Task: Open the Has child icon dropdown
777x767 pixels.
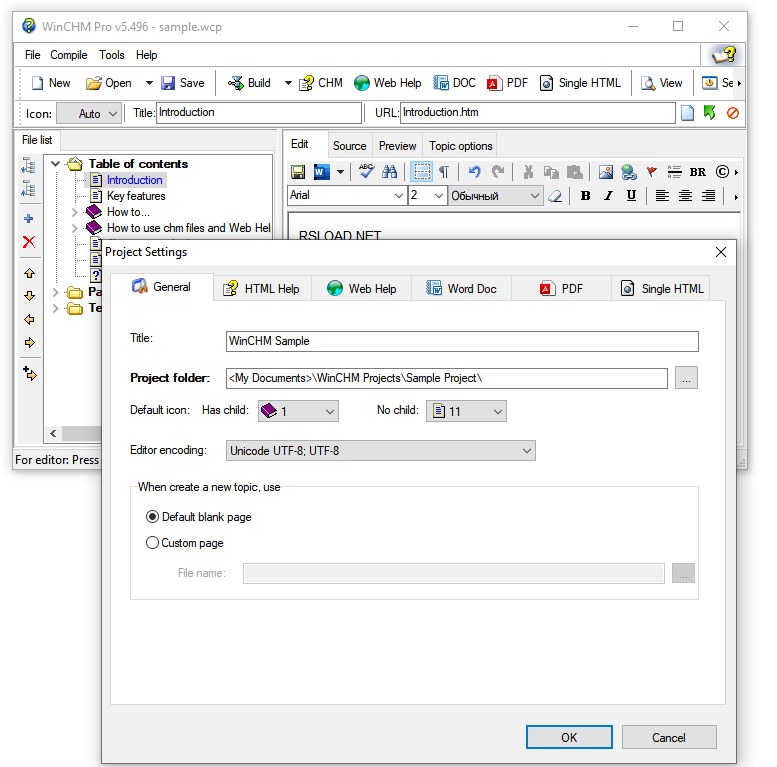Action: [x=298, y=411]
